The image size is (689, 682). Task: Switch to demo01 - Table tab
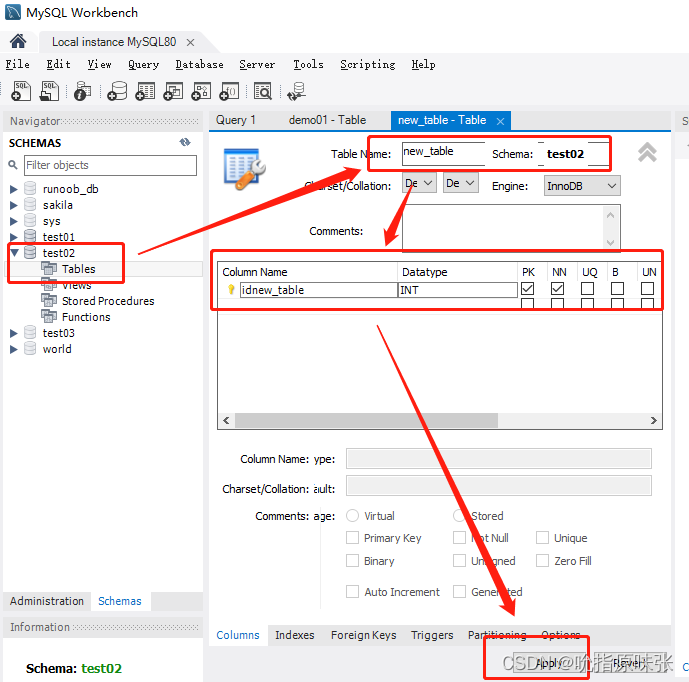(x=327, y=120)
